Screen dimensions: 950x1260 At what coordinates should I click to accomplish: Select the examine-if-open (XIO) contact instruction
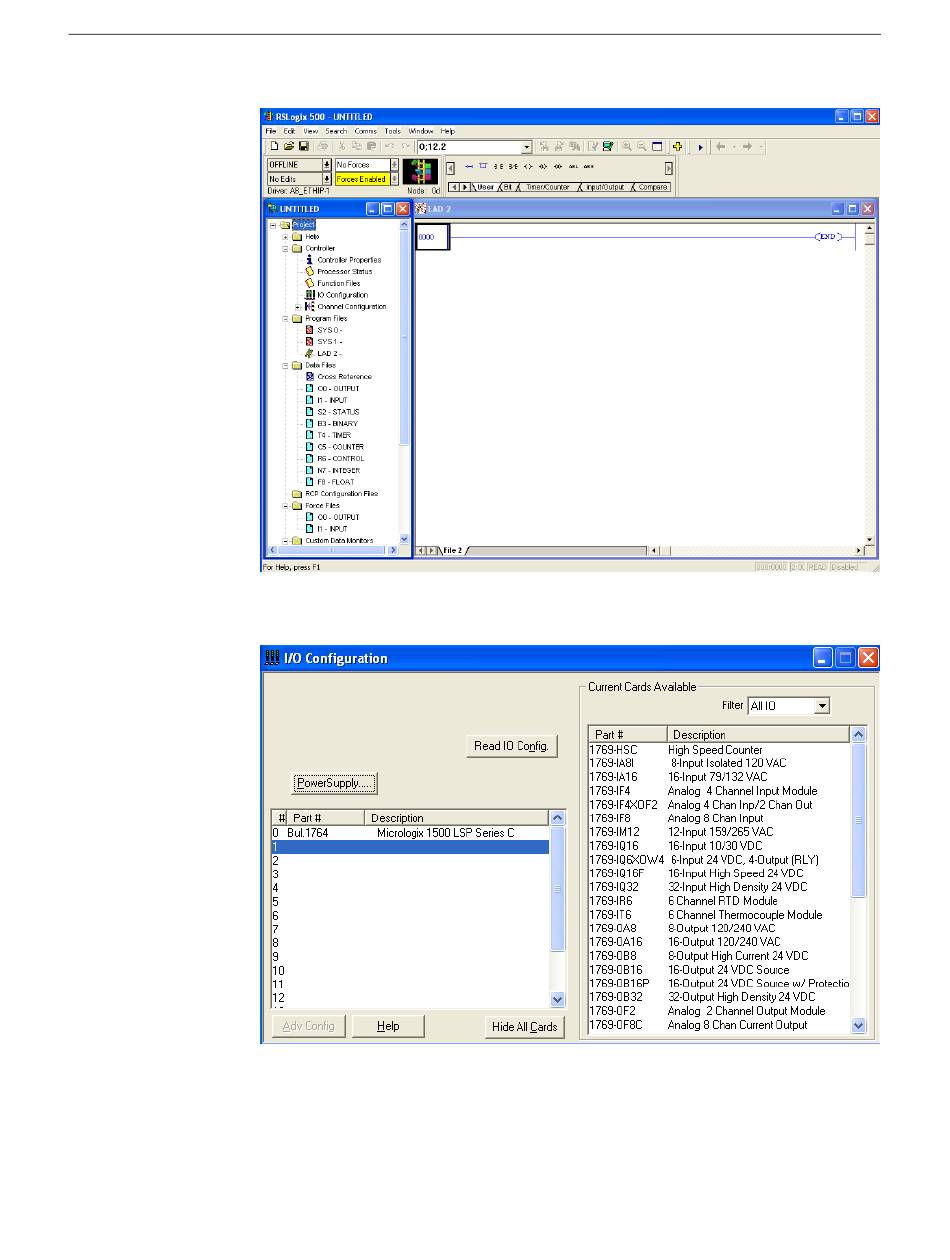[x=513, y=166]
